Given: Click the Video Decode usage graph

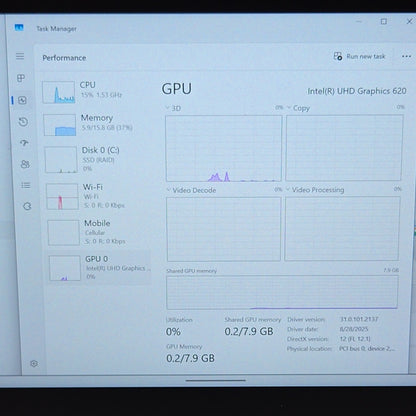Looking at the screenshot, I should [224, 229].
